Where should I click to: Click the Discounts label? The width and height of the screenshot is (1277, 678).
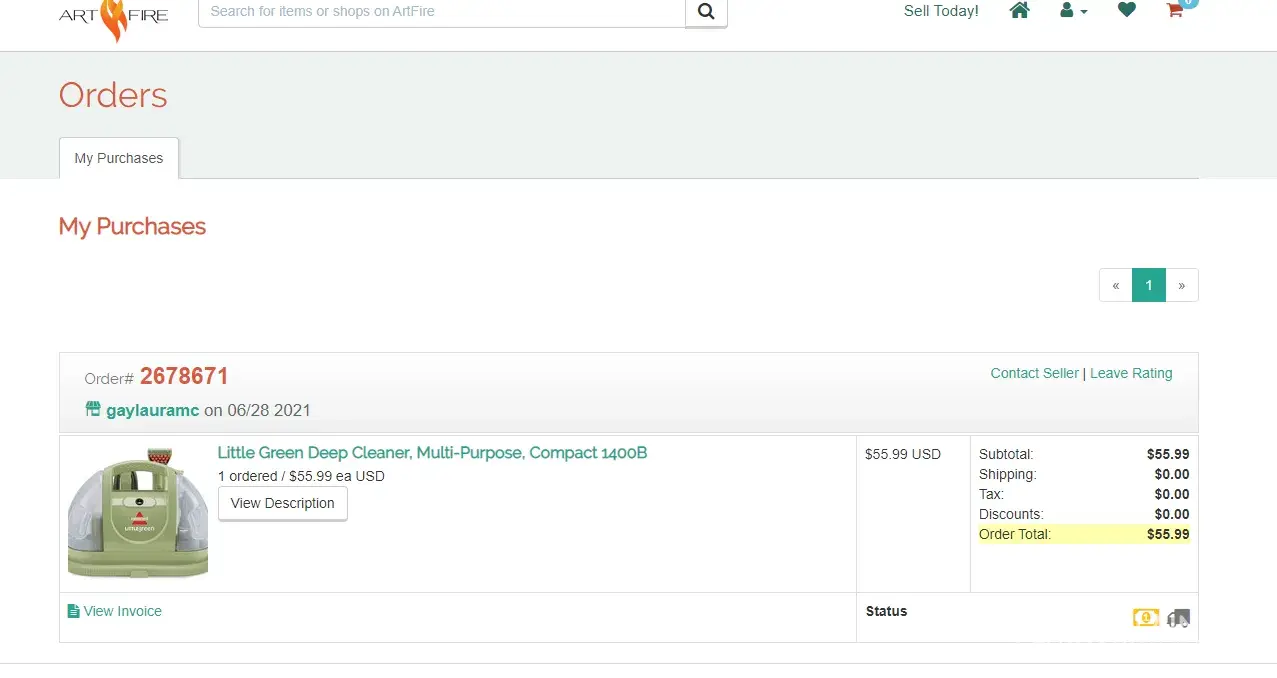coord(1011,514)
